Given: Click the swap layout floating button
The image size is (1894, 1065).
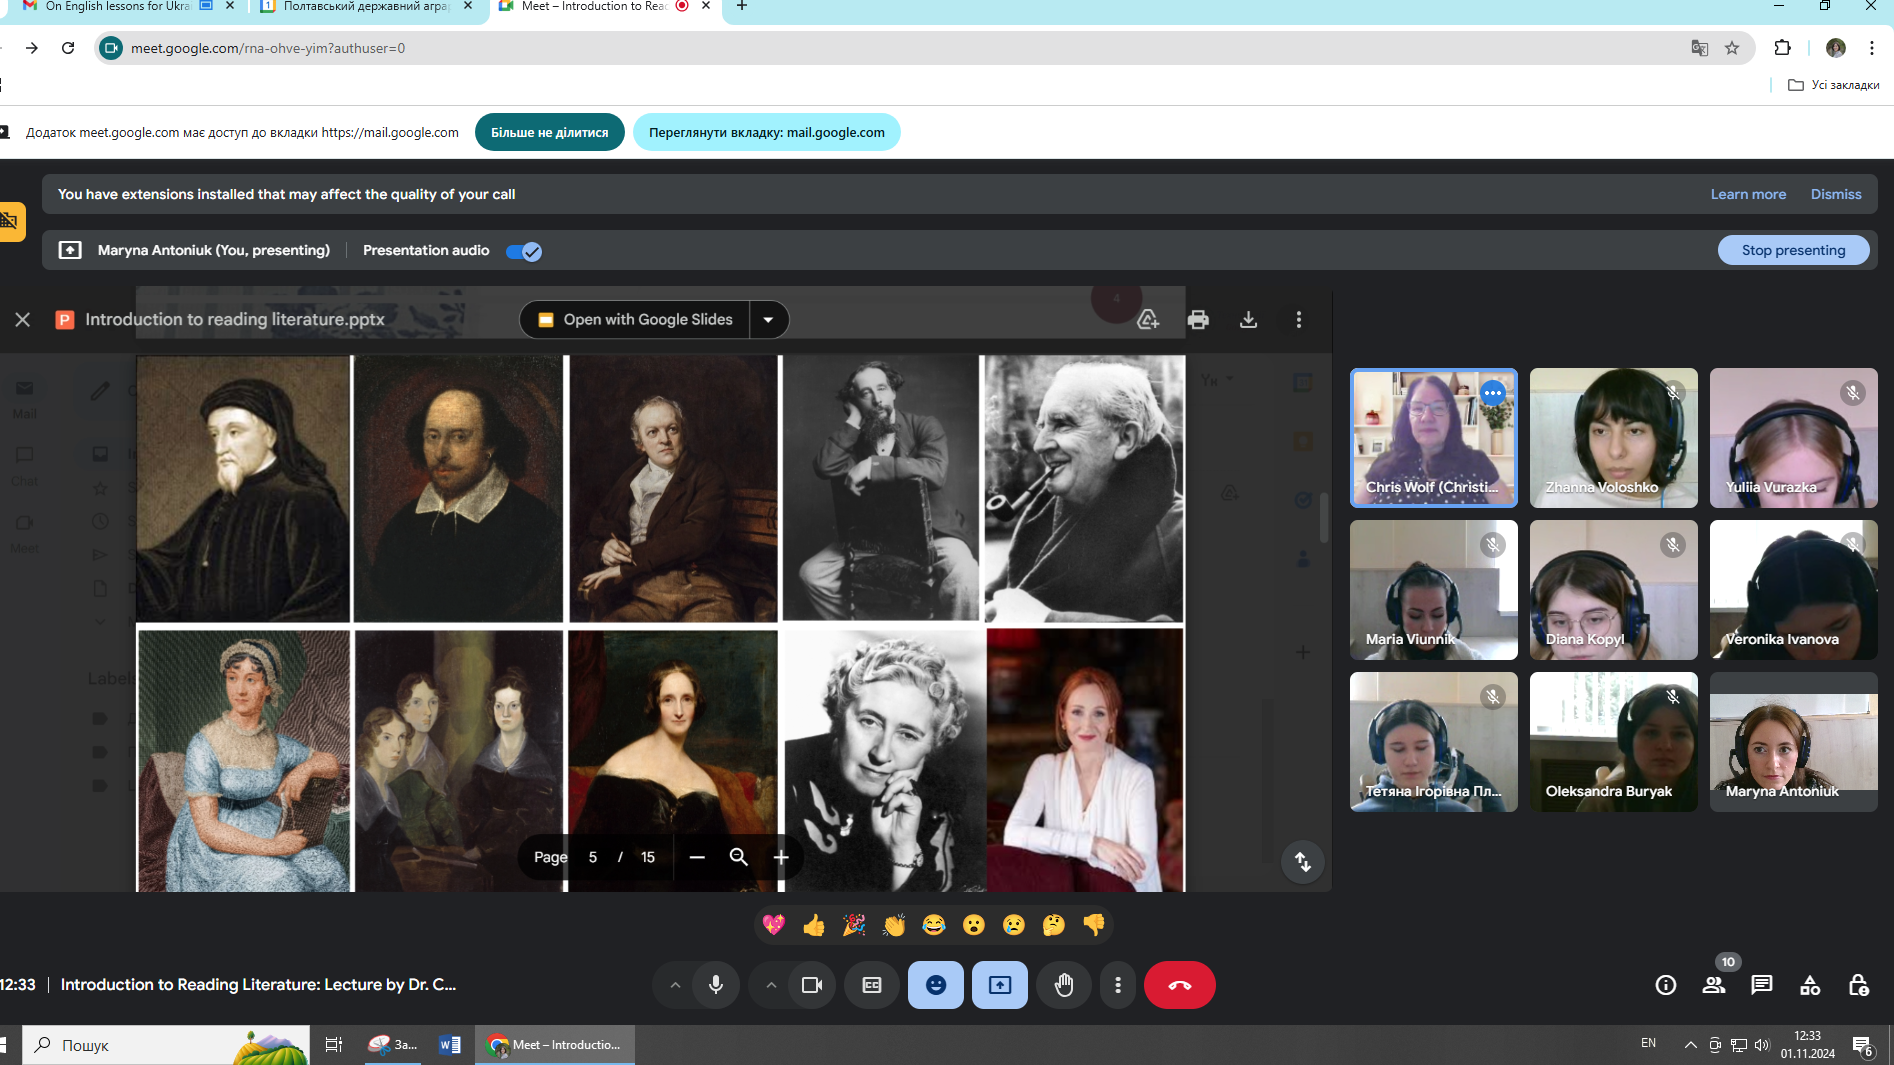Looking at the screenshot, I should (x=1303, y=862).
